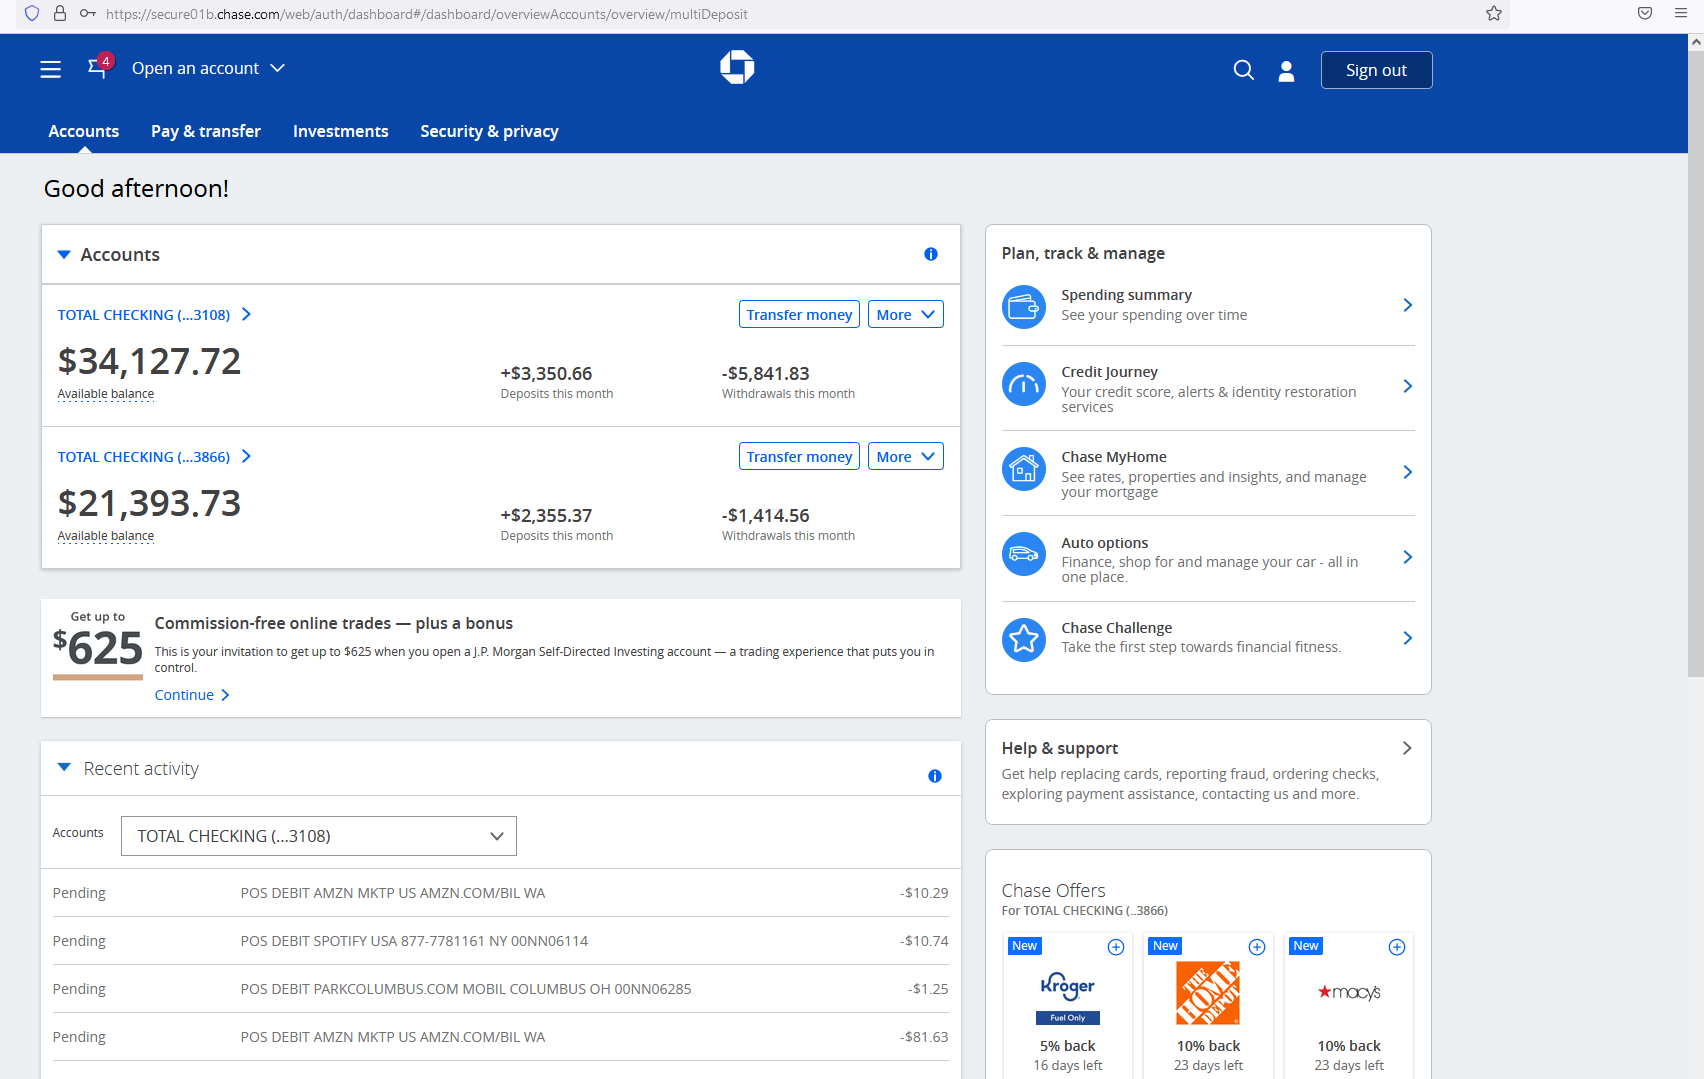Image resolution: width=1704 pixels, height=1079 pixels.
Task: Open Chase Challenge chevron arrow
Action: [x=1407, y=638]
